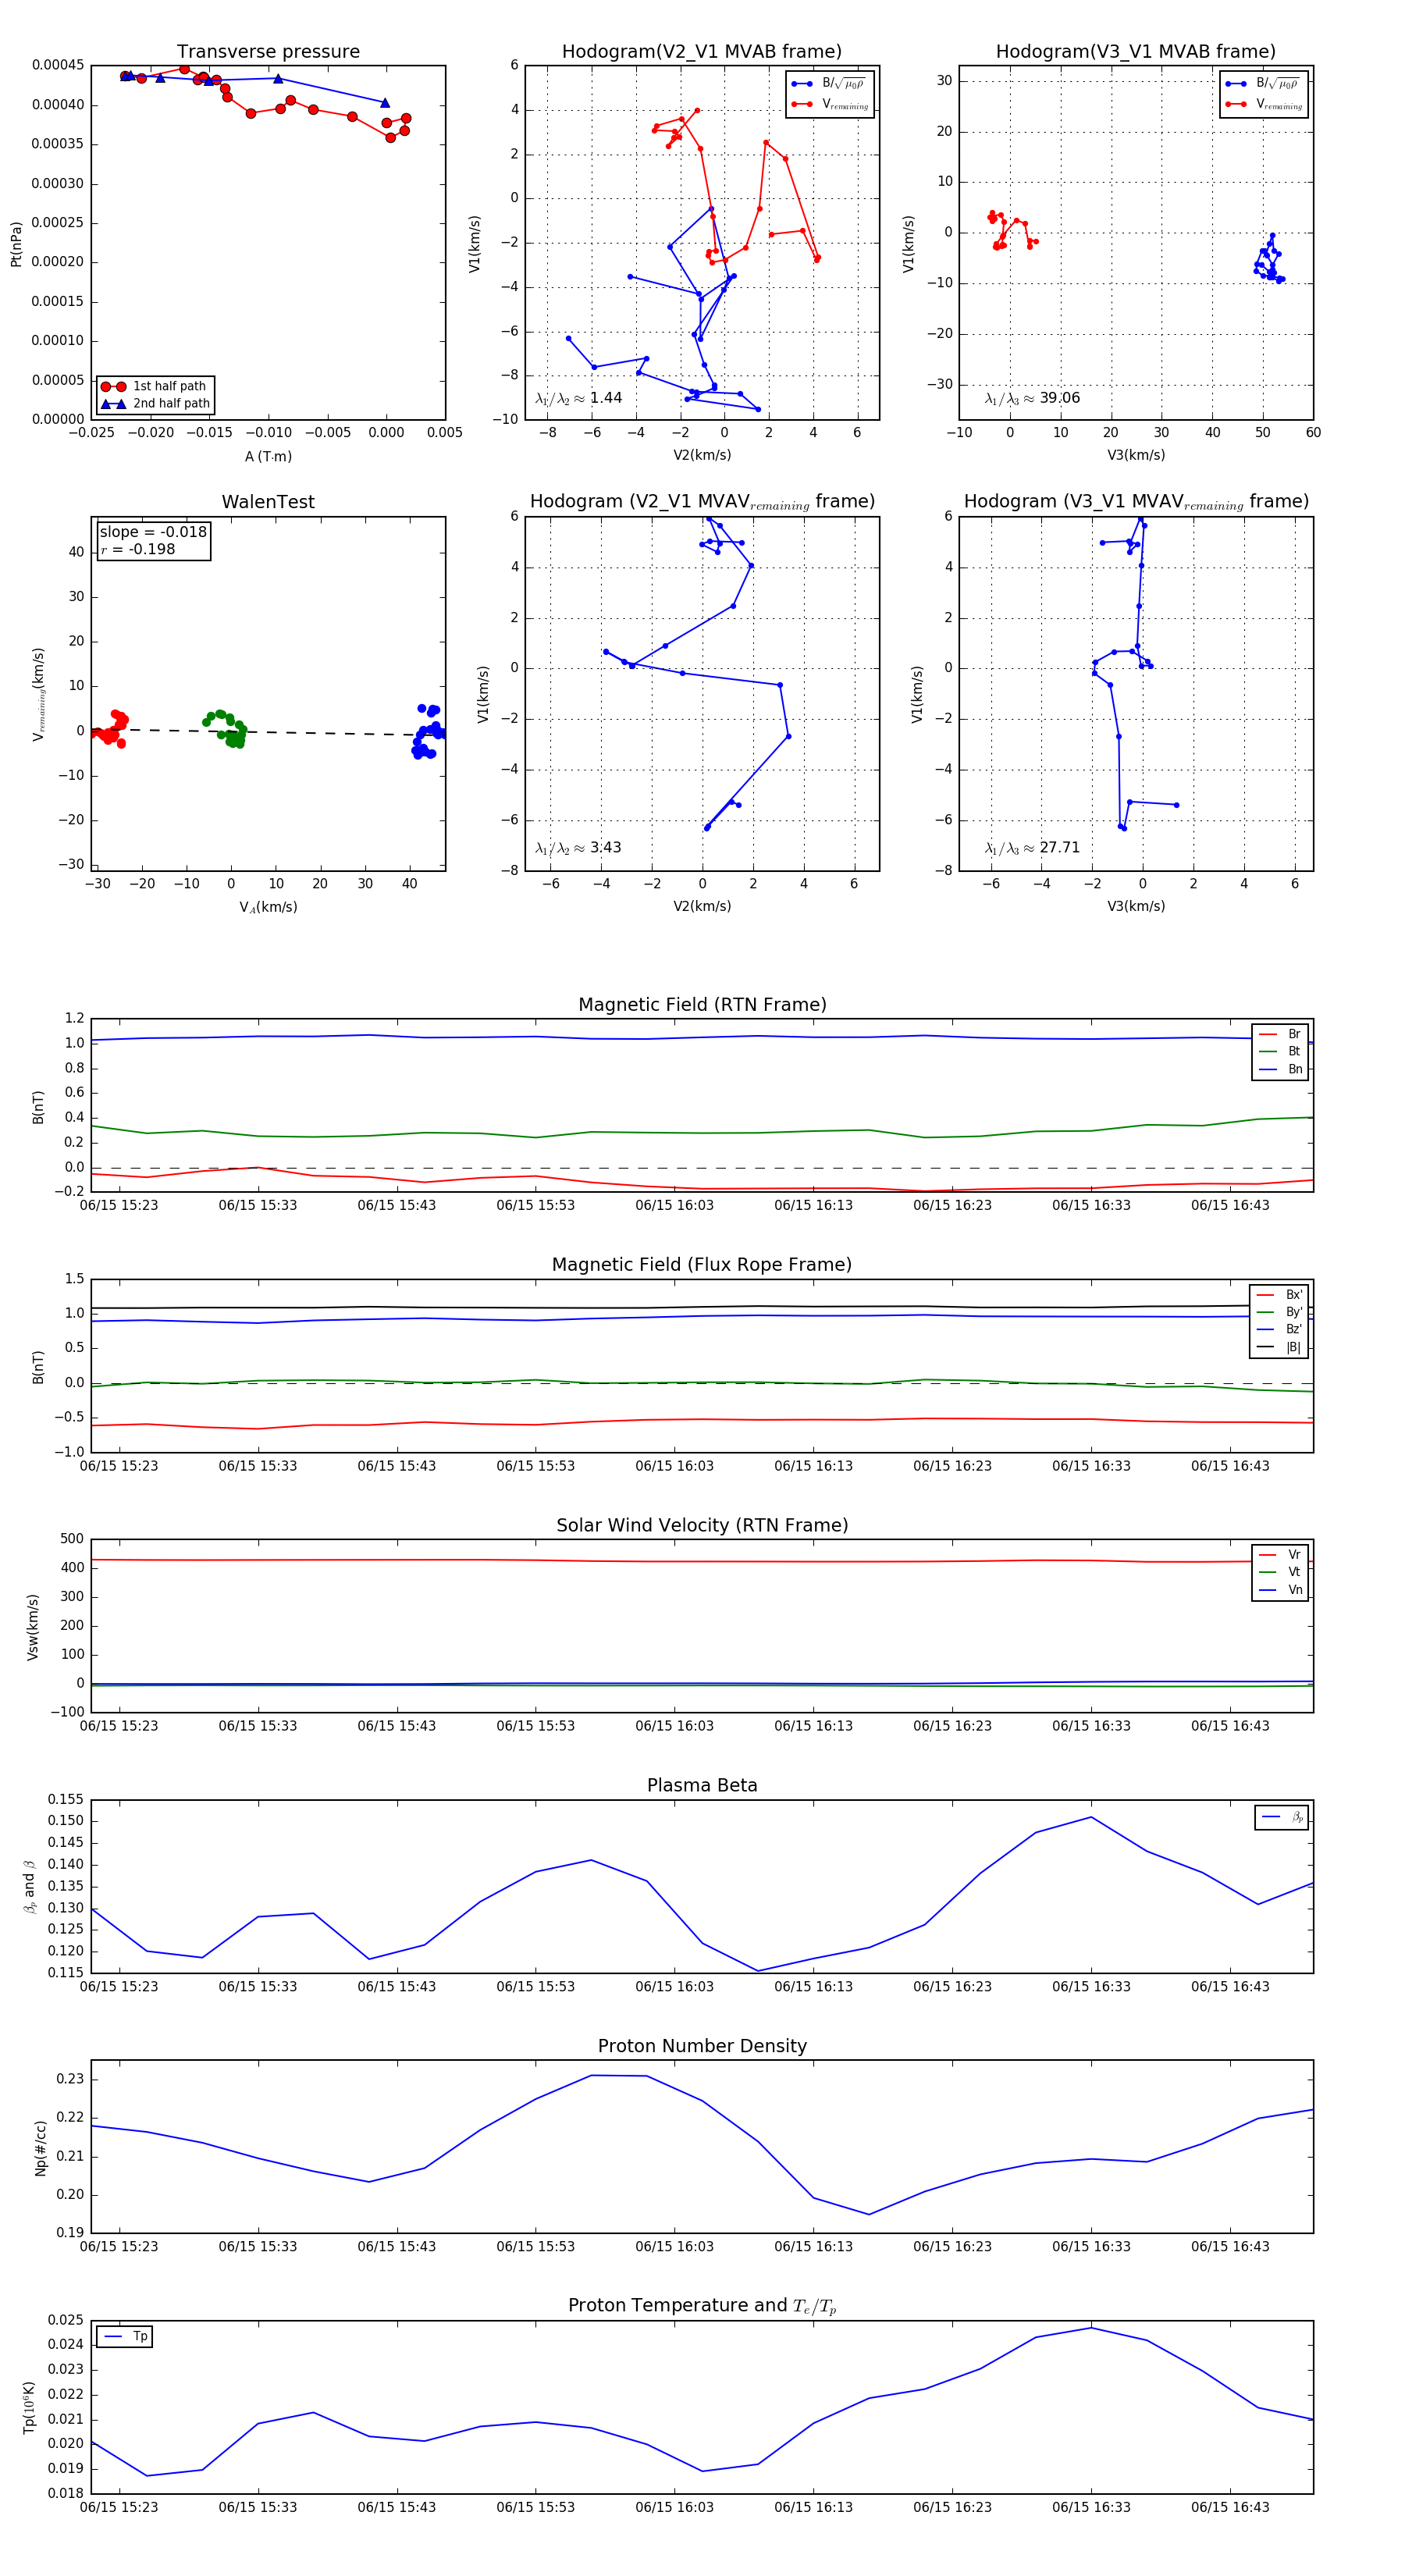Click the 'Hodogram (V2_V1 MVAV remaining frame)' title
The width and height of the screenshot is (1405, 2576).
tap(702, 502)
